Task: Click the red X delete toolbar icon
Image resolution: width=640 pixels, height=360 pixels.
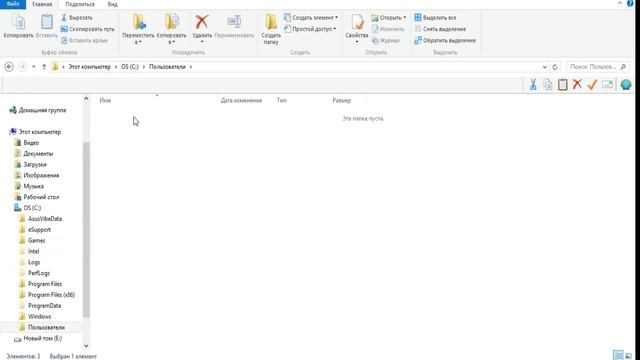Action: [577, 84]
